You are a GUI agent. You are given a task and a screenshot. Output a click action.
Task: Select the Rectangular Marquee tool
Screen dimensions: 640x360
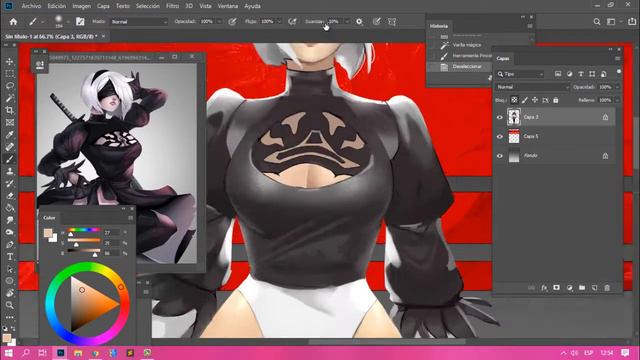tap(10, 74)
